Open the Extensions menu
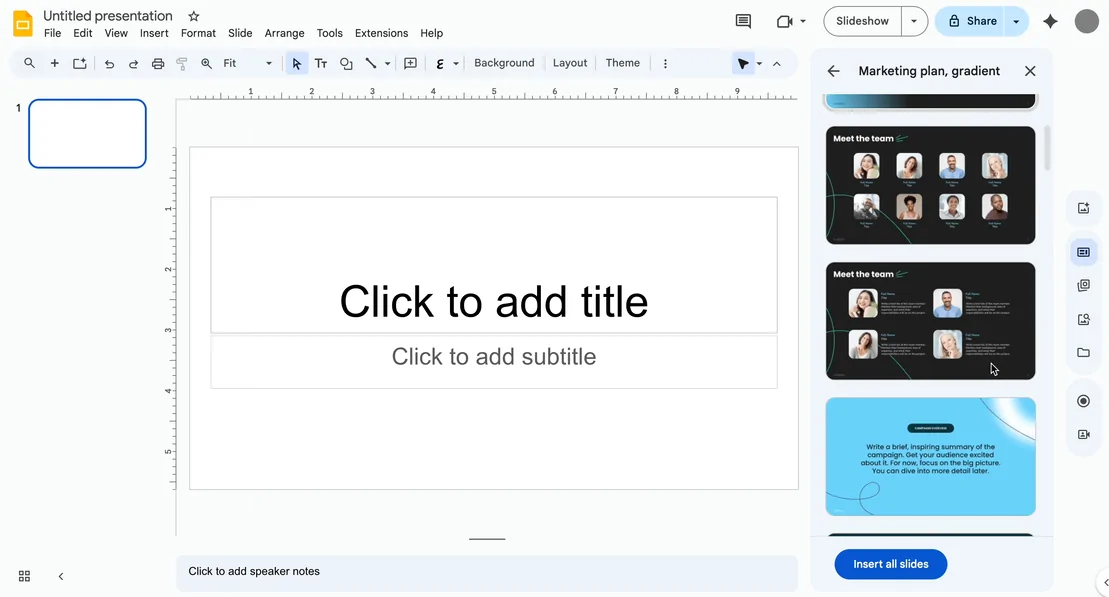Image resolution: width=1109 pixels, height=597 pixels. point(381,33)
